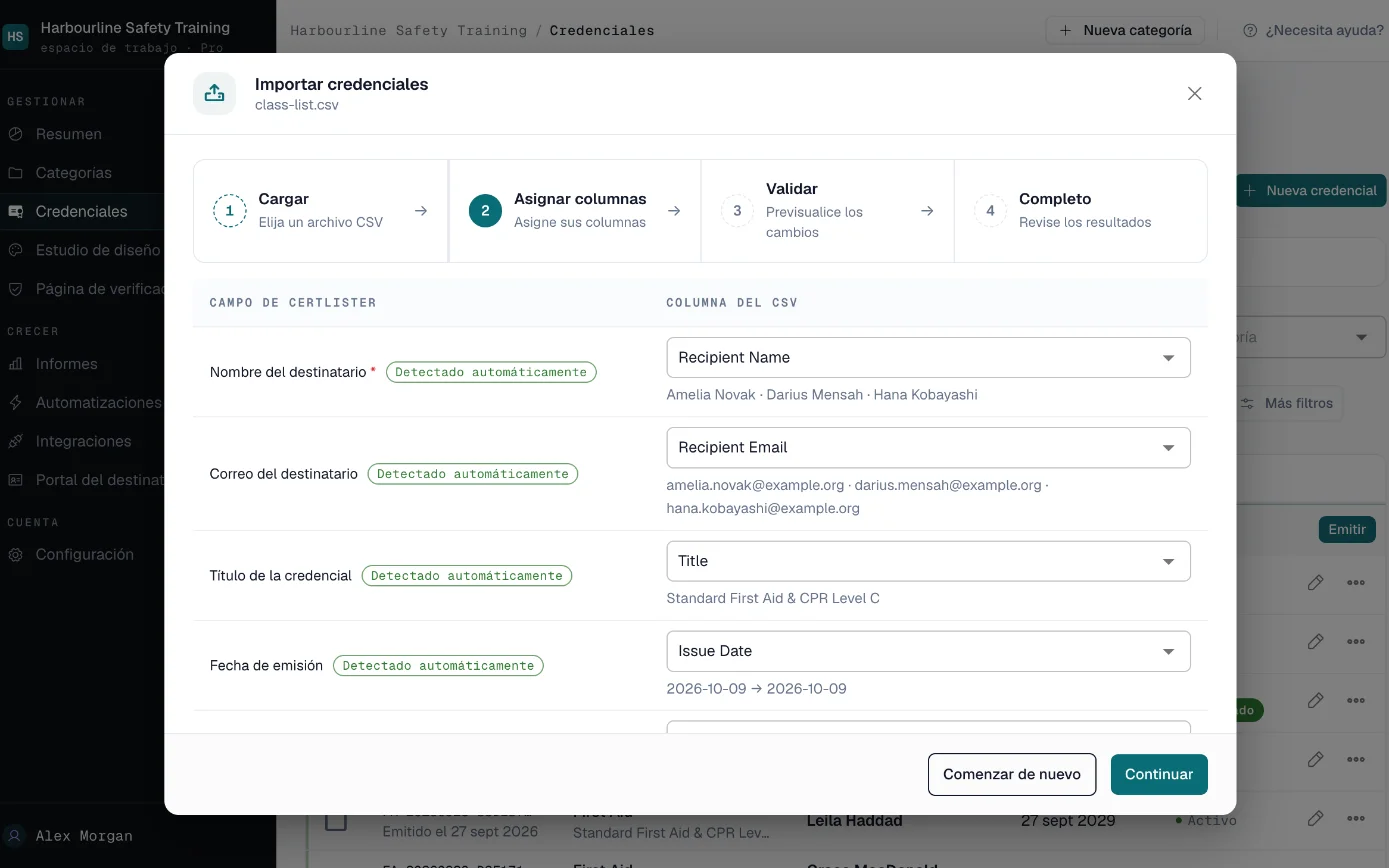Click the Informes chart icon

(15, 364)
